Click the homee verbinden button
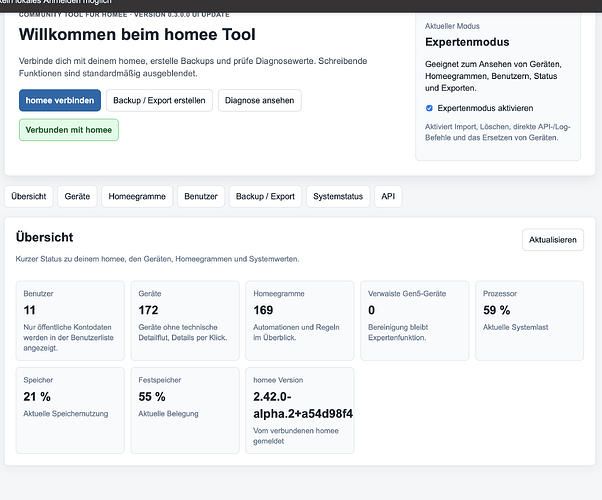Screen dimensions: 602x500 tap(60, 101)
